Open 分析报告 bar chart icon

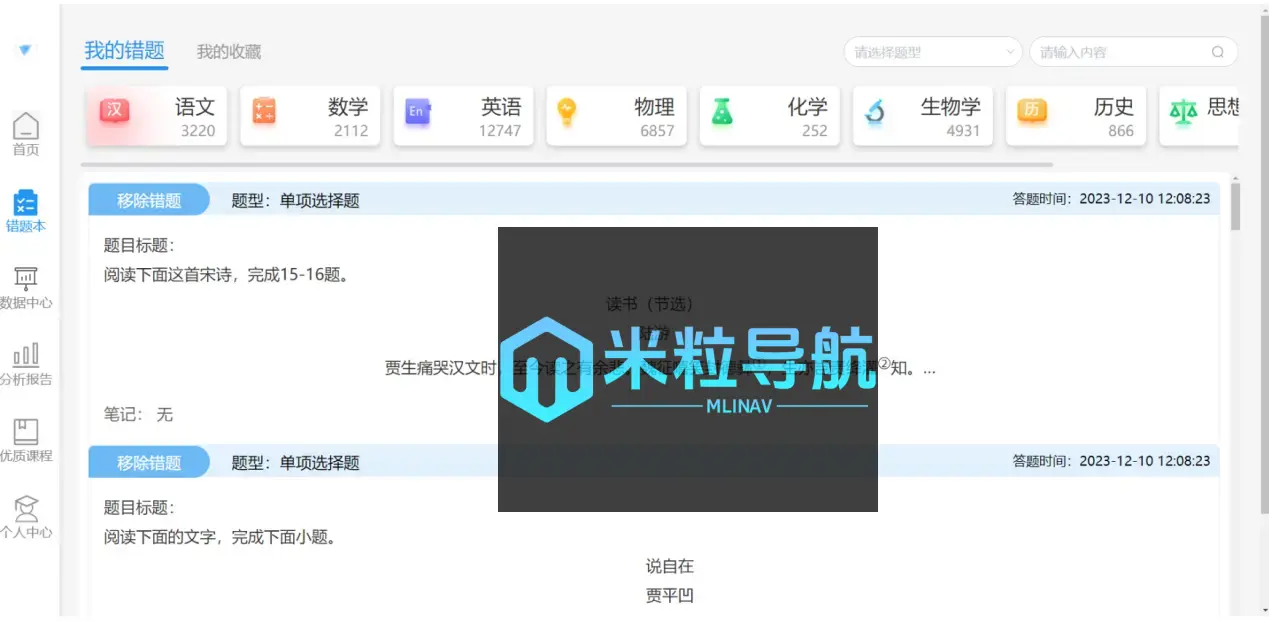(x=26, y=355)
